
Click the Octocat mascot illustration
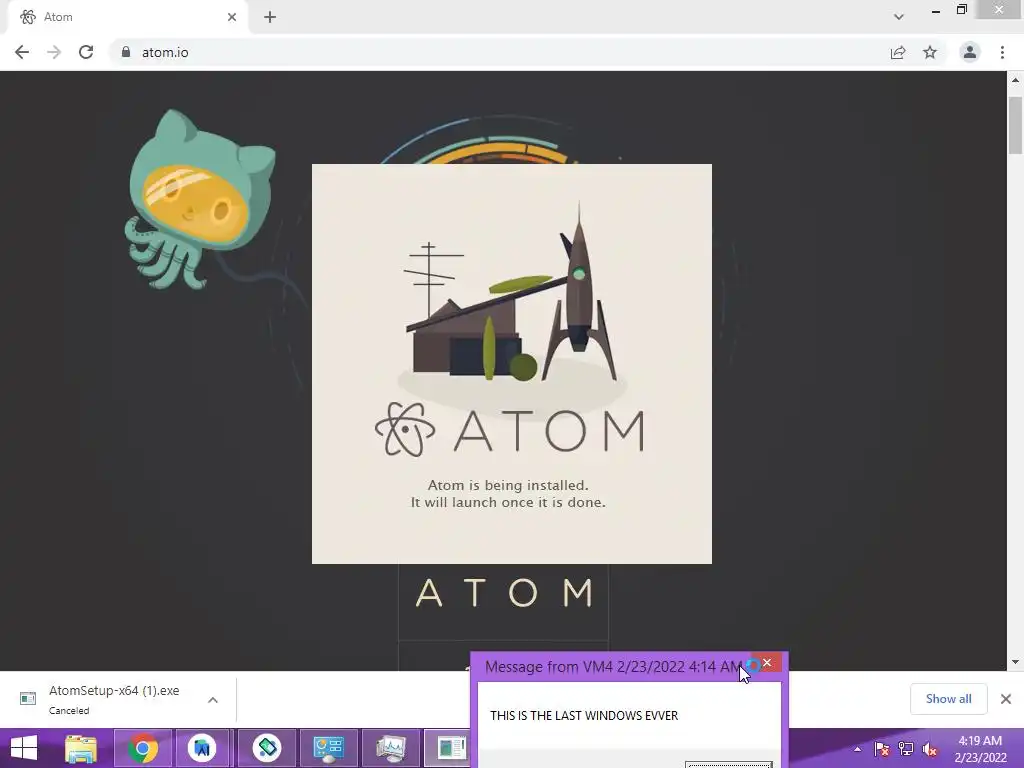[199, 199]
